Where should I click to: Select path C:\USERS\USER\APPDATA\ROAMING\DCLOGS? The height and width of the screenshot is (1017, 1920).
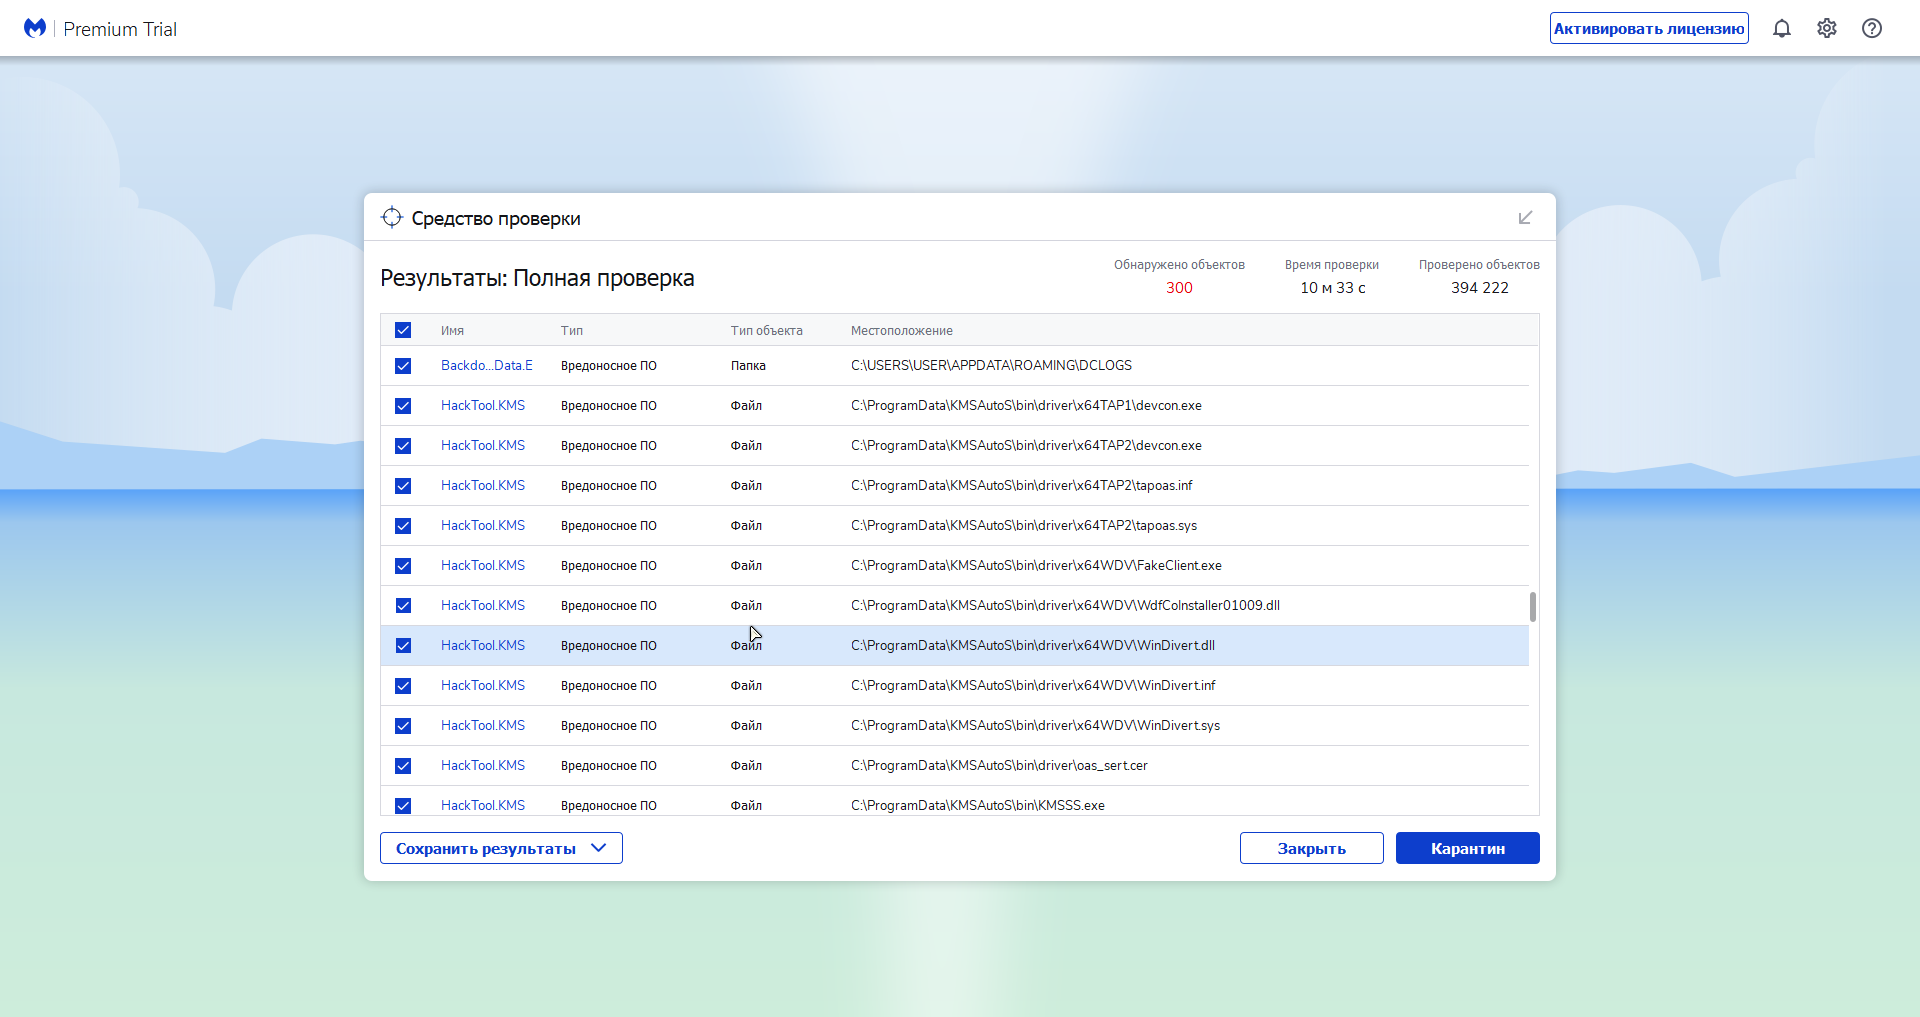[x=992, y=365]
